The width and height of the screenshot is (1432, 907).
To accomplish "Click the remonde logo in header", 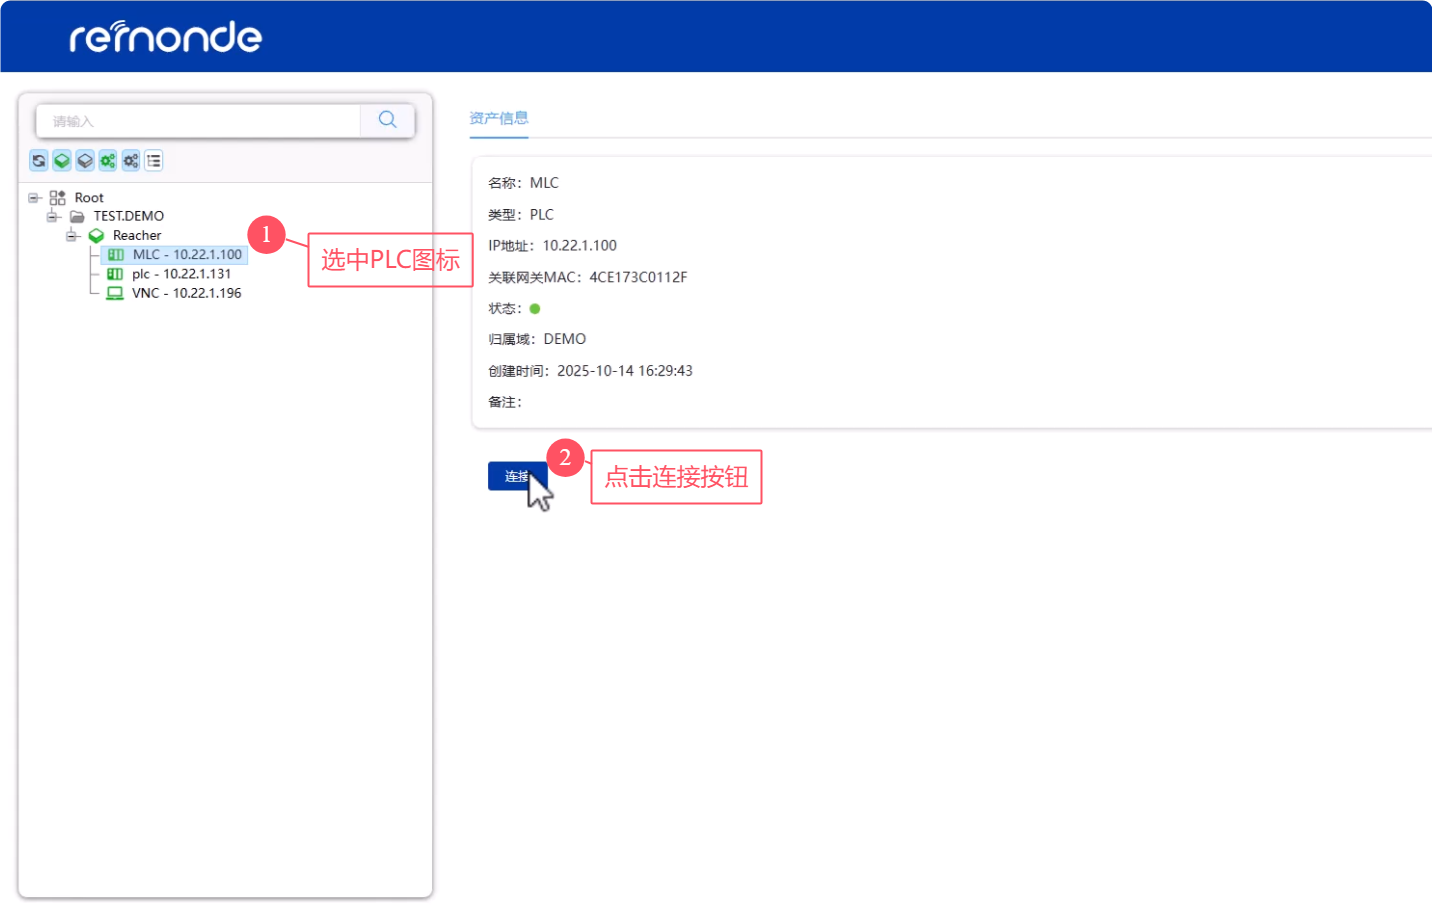I will pyautogui.click(x=166, y=37).
